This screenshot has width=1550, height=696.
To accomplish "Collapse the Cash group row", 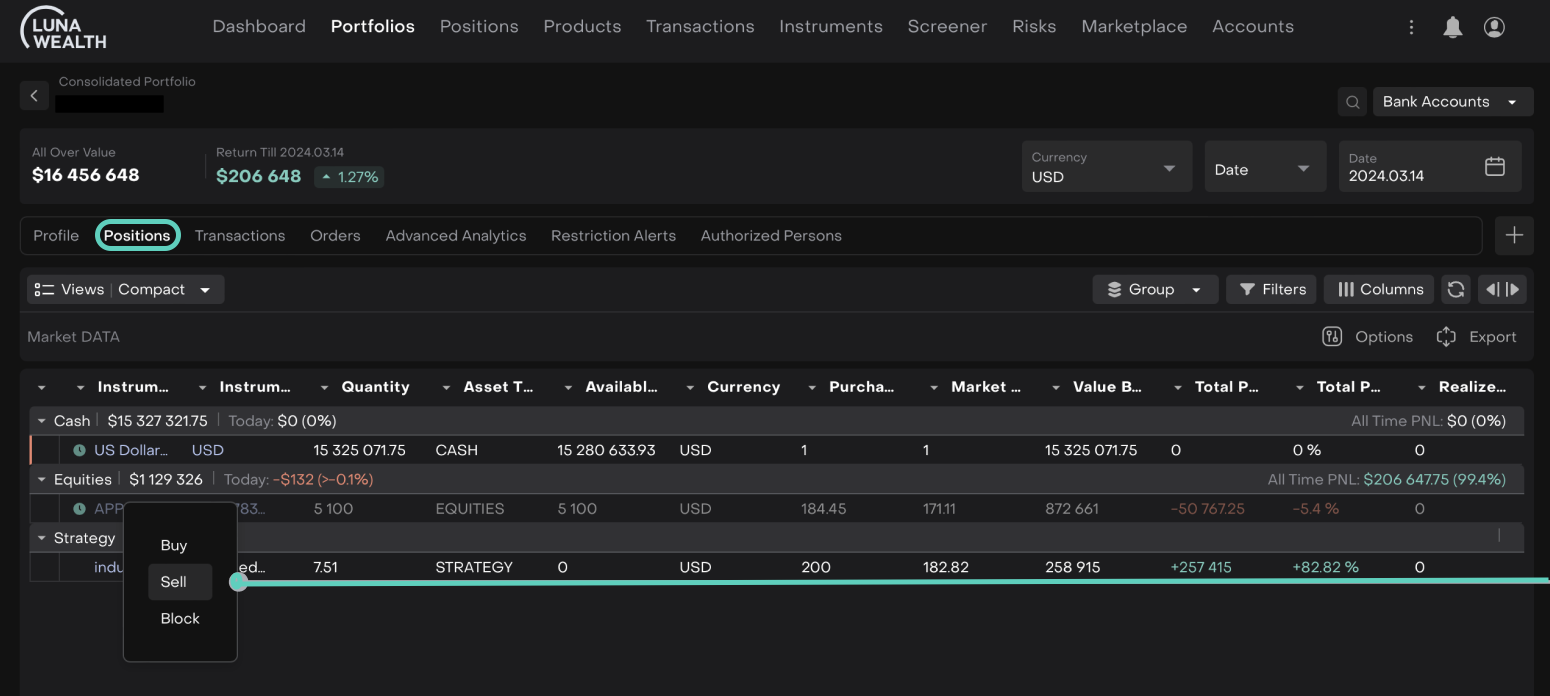I will [x=42, y=421].
